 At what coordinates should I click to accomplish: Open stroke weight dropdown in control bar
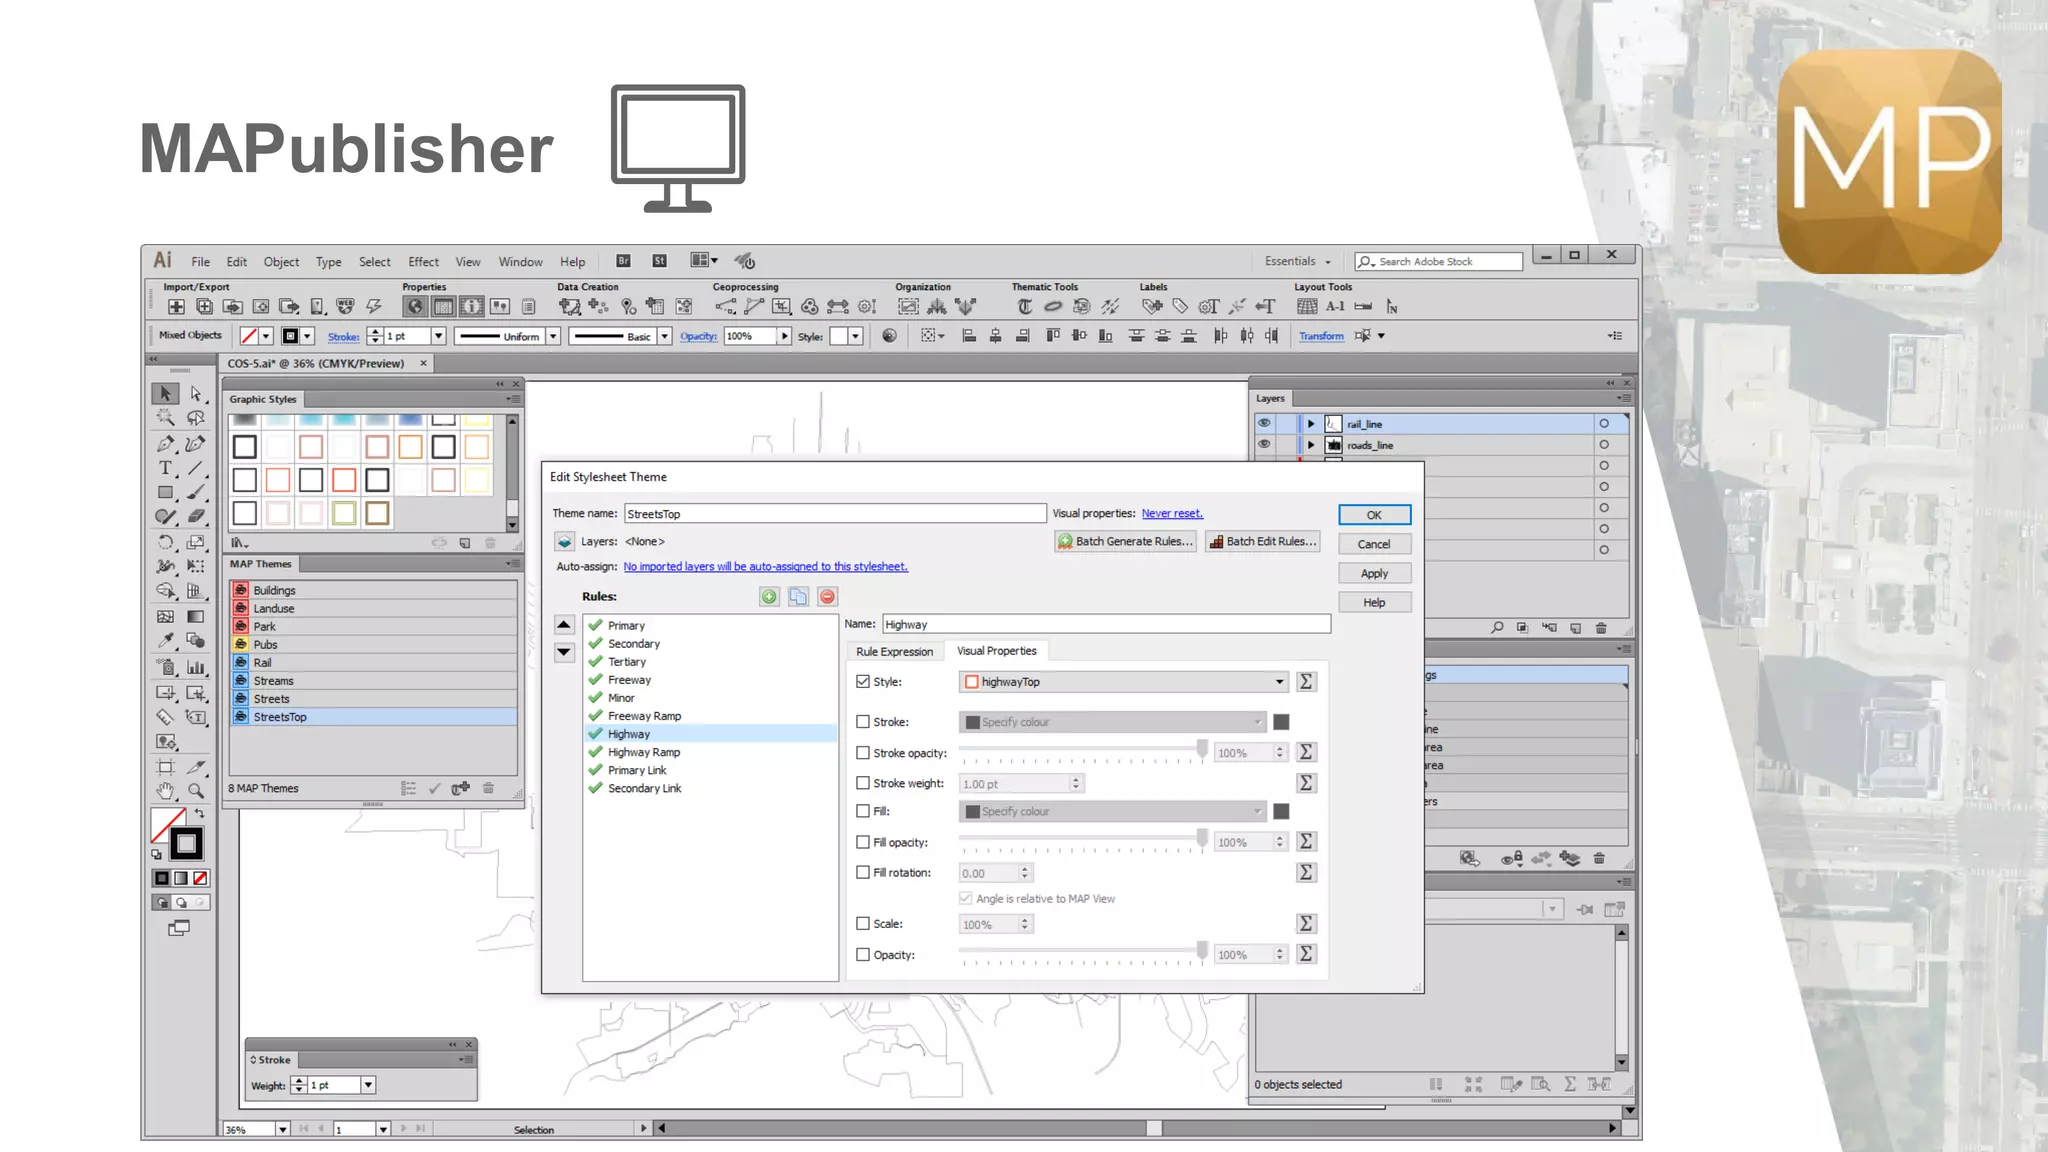click(438, 336)
